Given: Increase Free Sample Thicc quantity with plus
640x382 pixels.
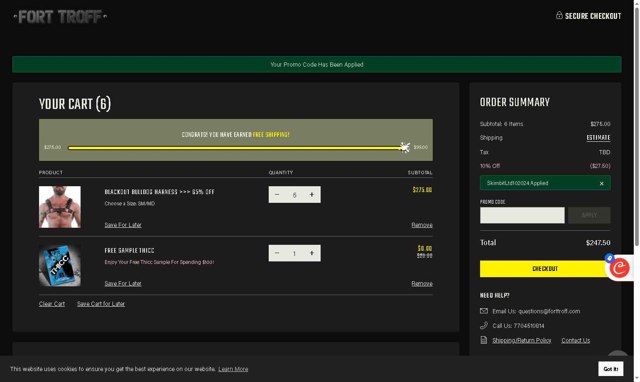Looking at the screenshot, I should 312,253.
